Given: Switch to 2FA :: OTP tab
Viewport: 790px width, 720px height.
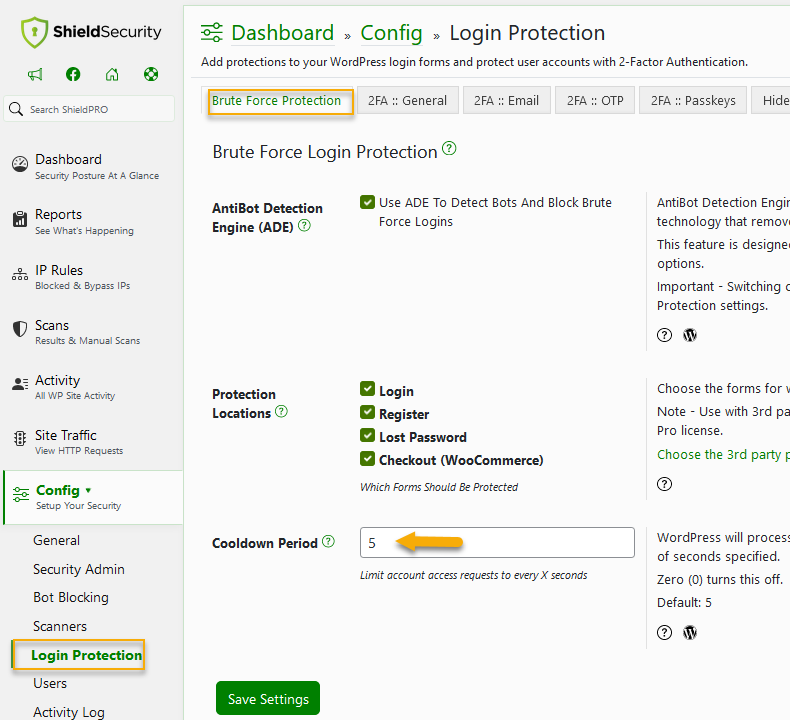Looking at the screenshot, I should 595,101.
